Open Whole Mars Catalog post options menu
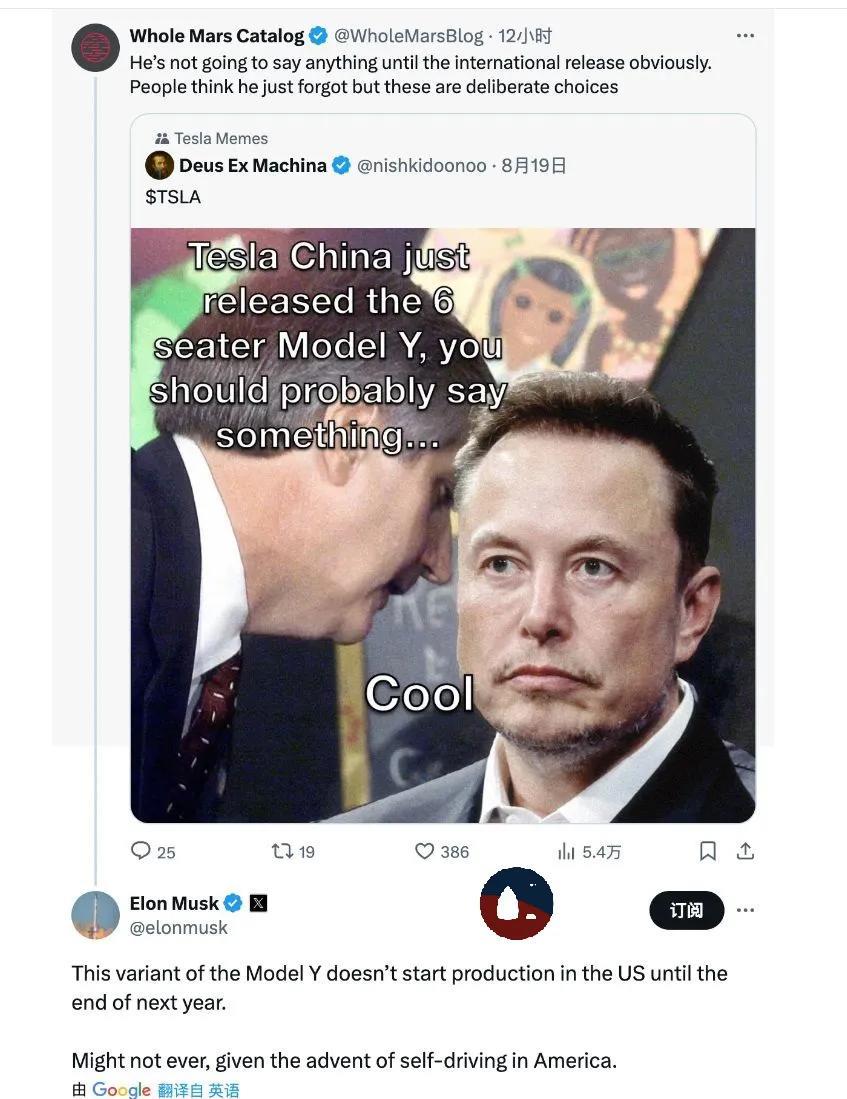847x1099 pixels. coord(745,36)
